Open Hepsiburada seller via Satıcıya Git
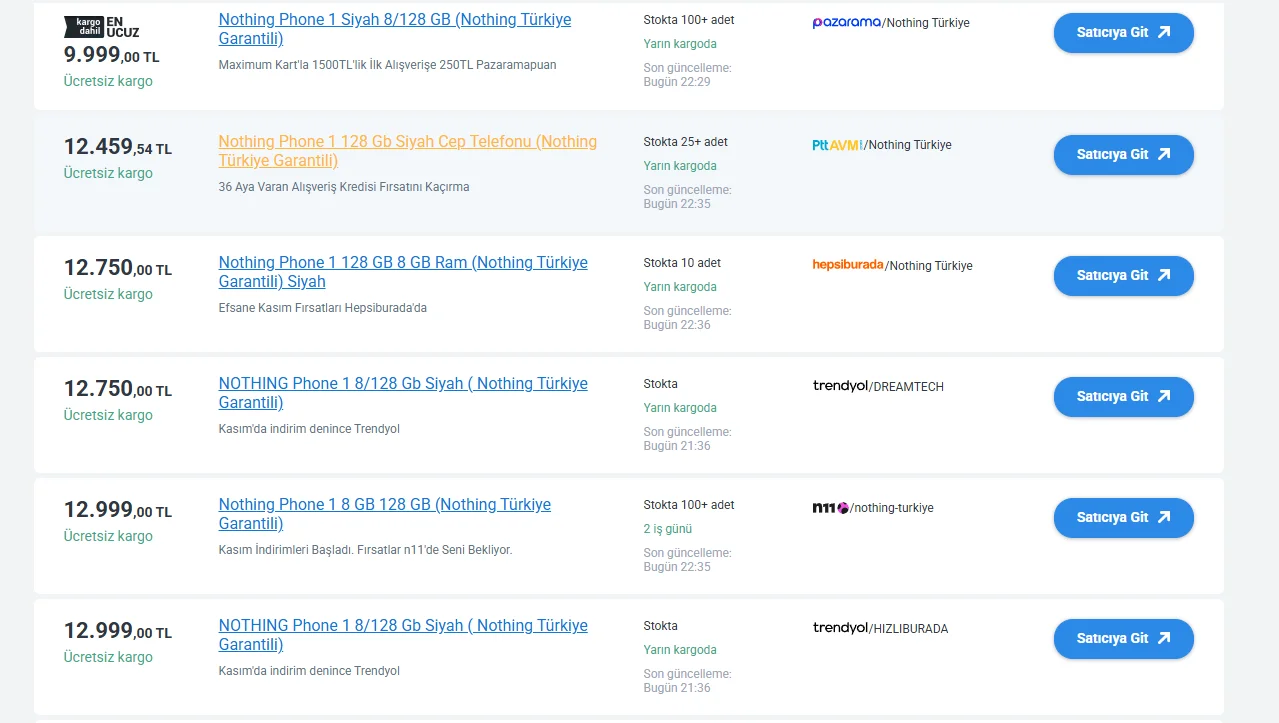1279x723 pixels. point(1123,276)
